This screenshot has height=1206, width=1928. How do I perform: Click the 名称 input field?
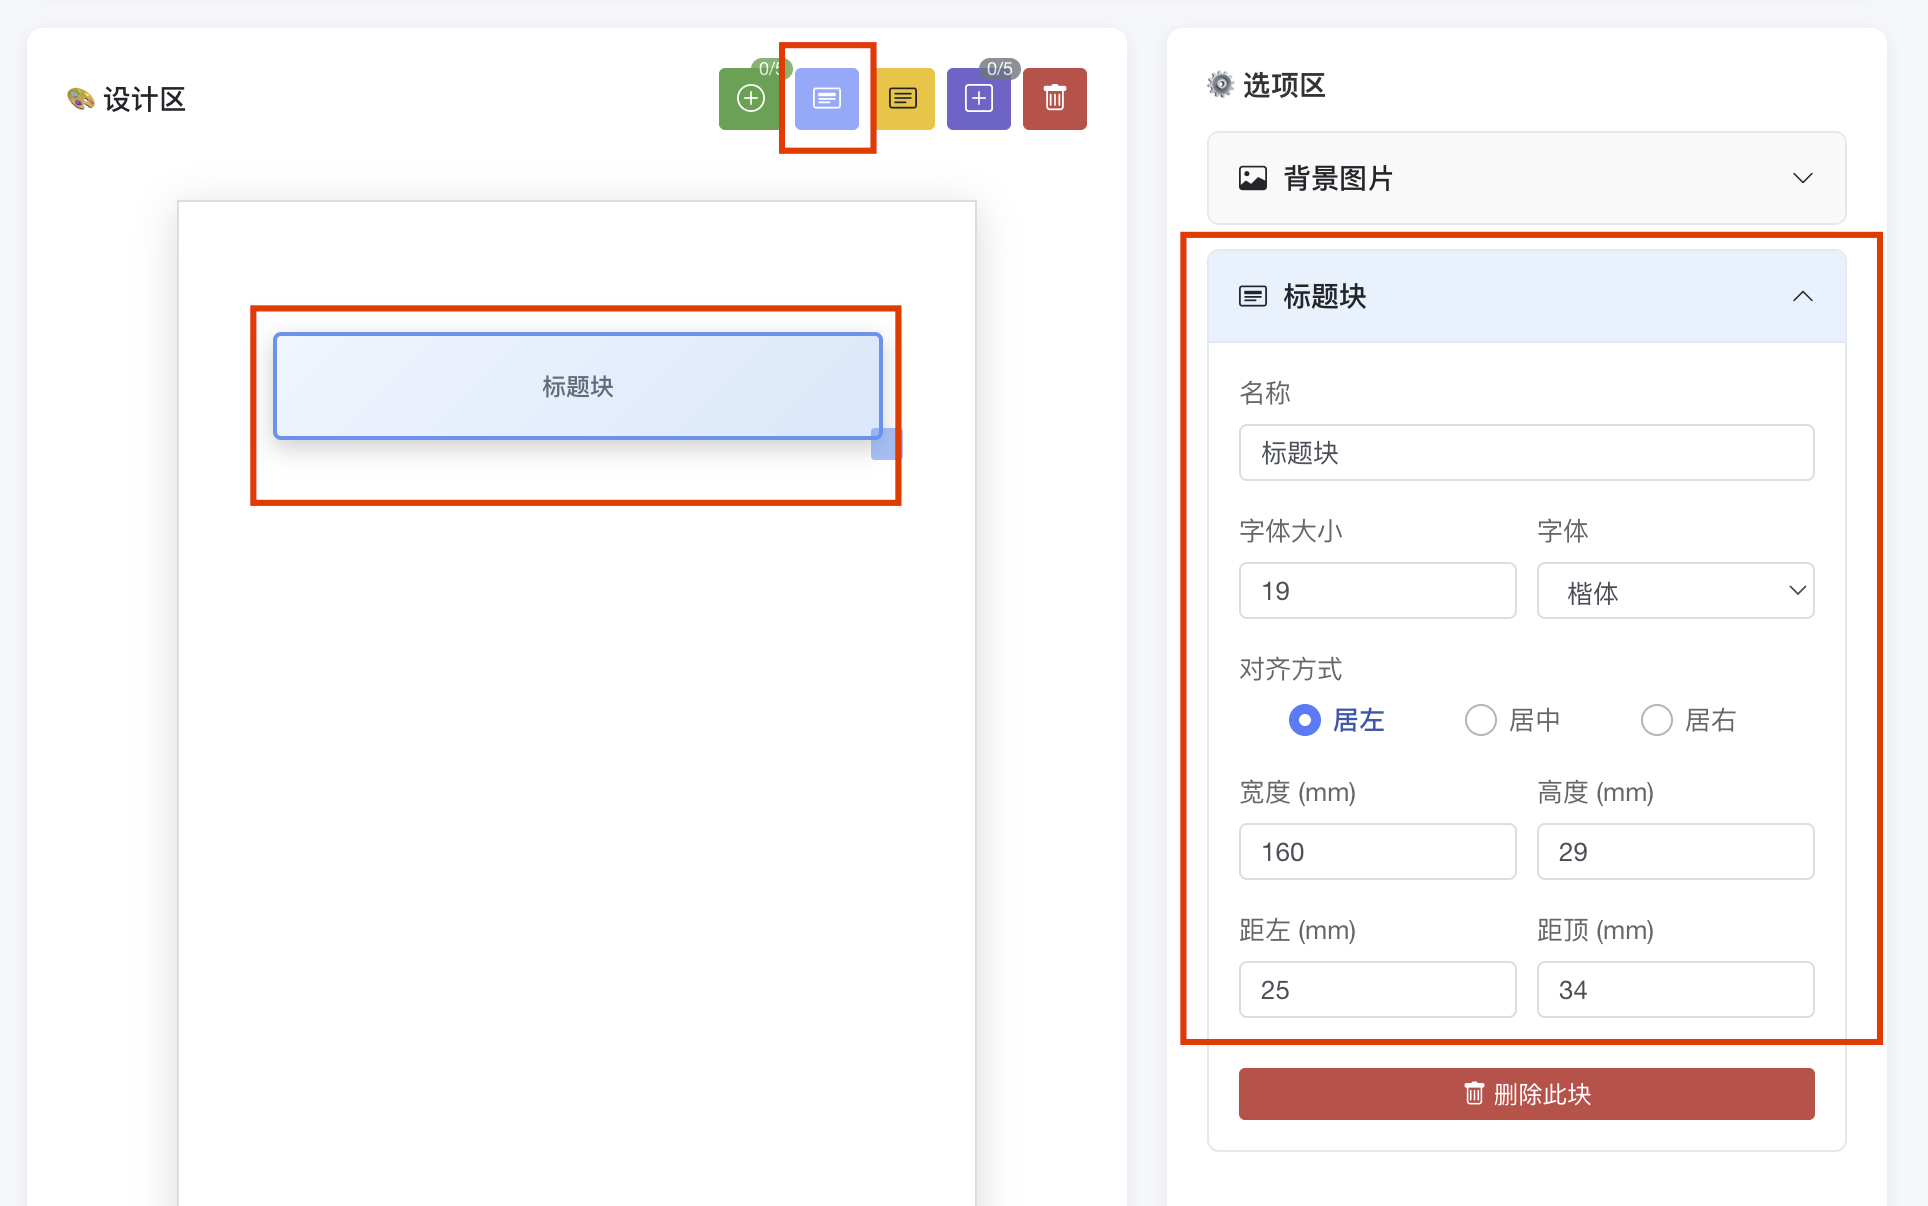1526,452
